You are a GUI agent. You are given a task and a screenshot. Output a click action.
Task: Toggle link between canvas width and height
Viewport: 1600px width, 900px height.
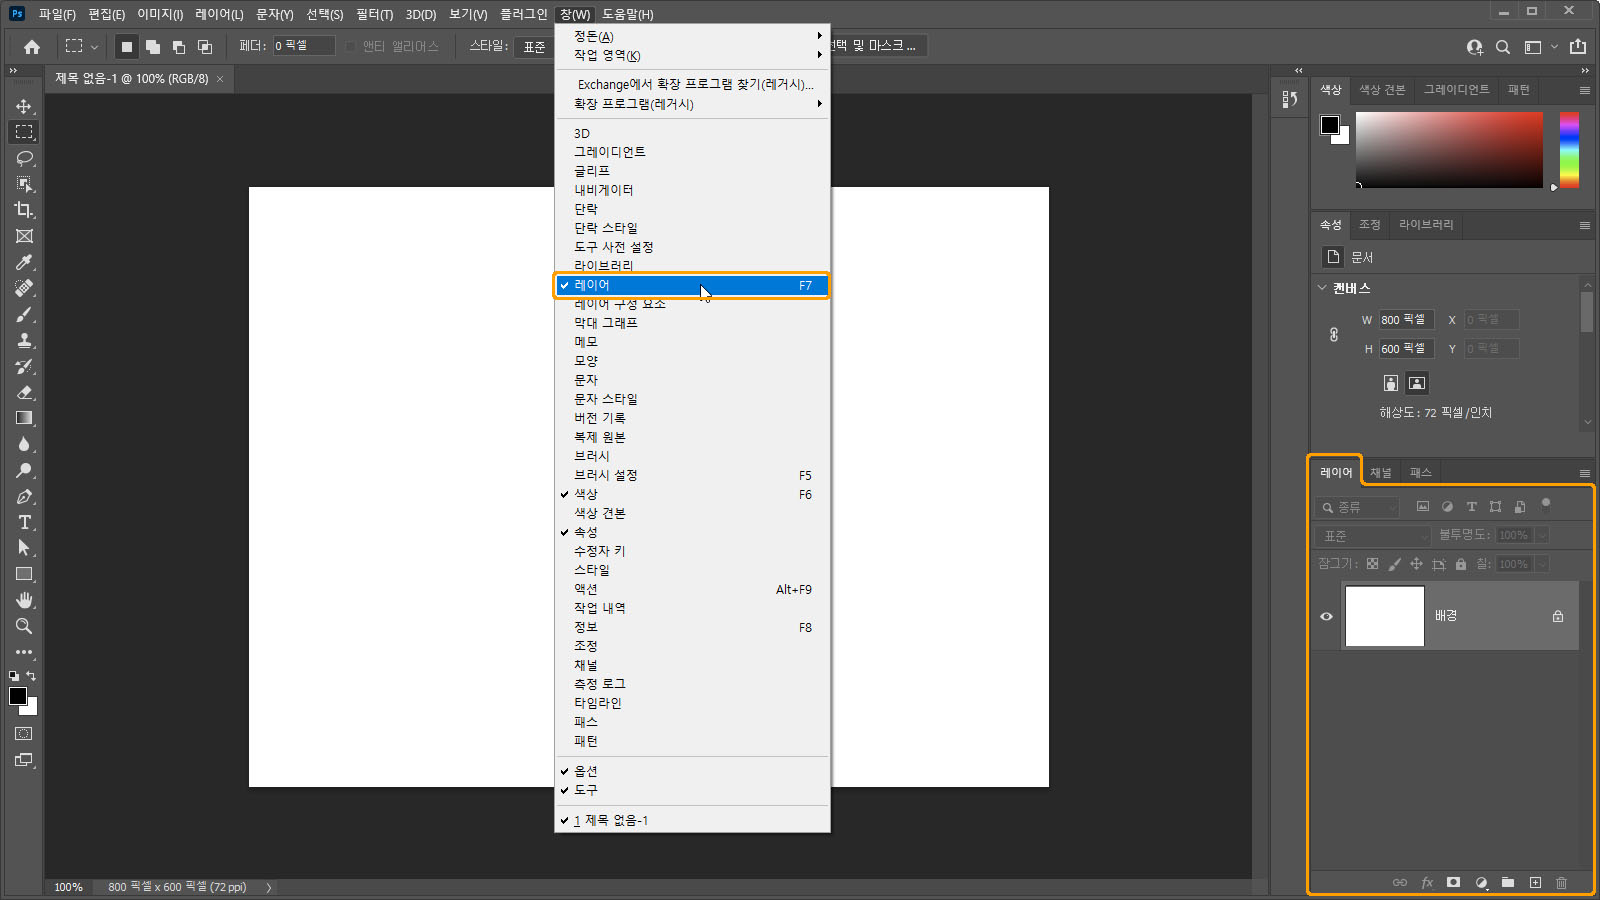pos(1334,334)
